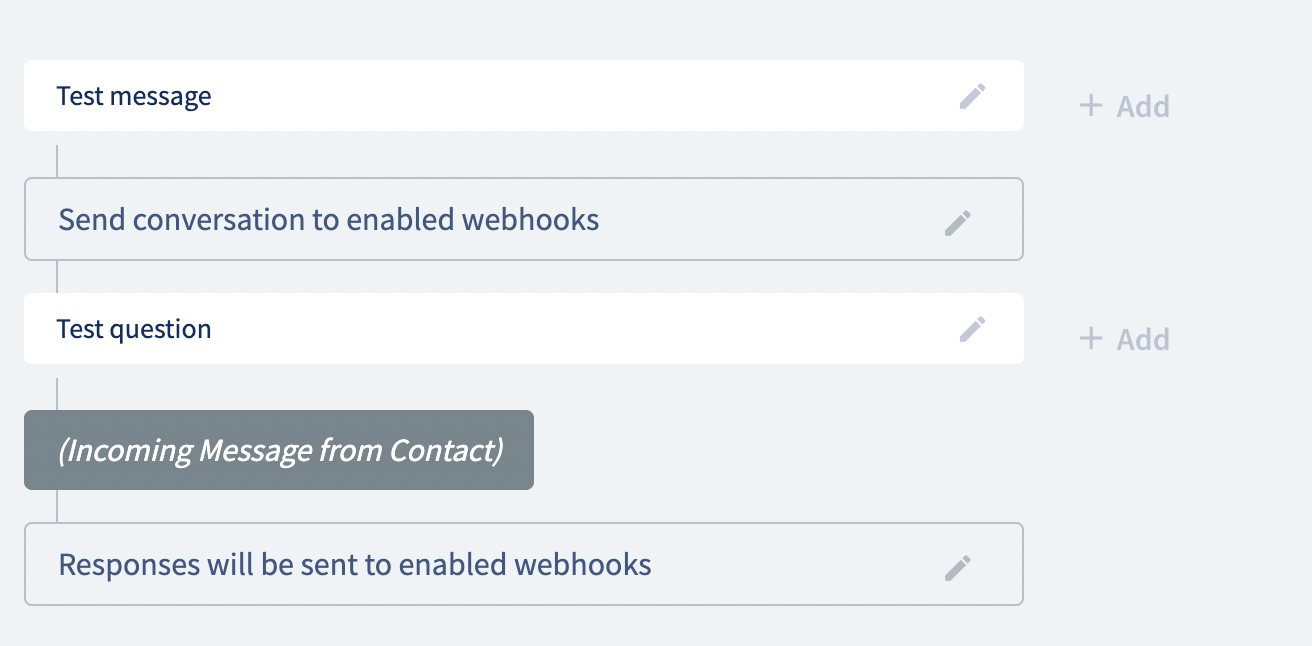
Task: Select the Incoming Message from Contact block
Action: click(x=279, y=450)
